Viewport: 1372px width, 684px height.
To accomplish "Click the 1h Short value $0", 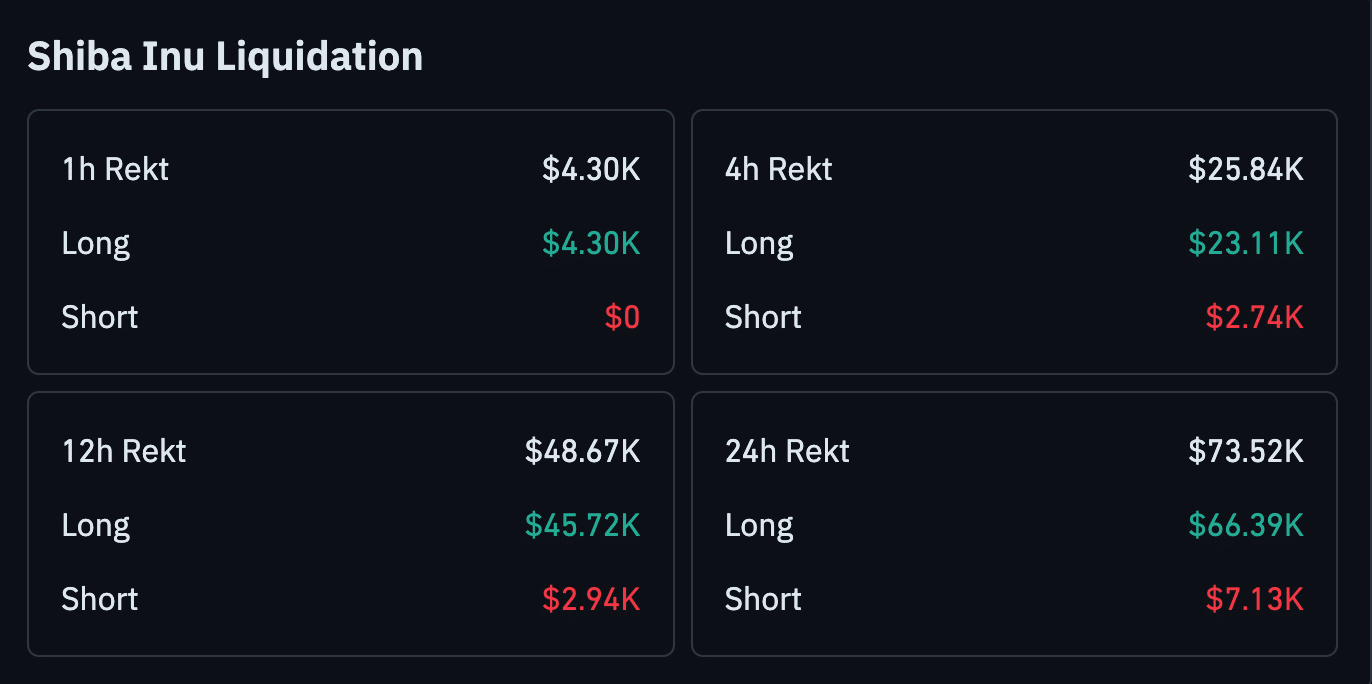I will [x=622, y=317].
